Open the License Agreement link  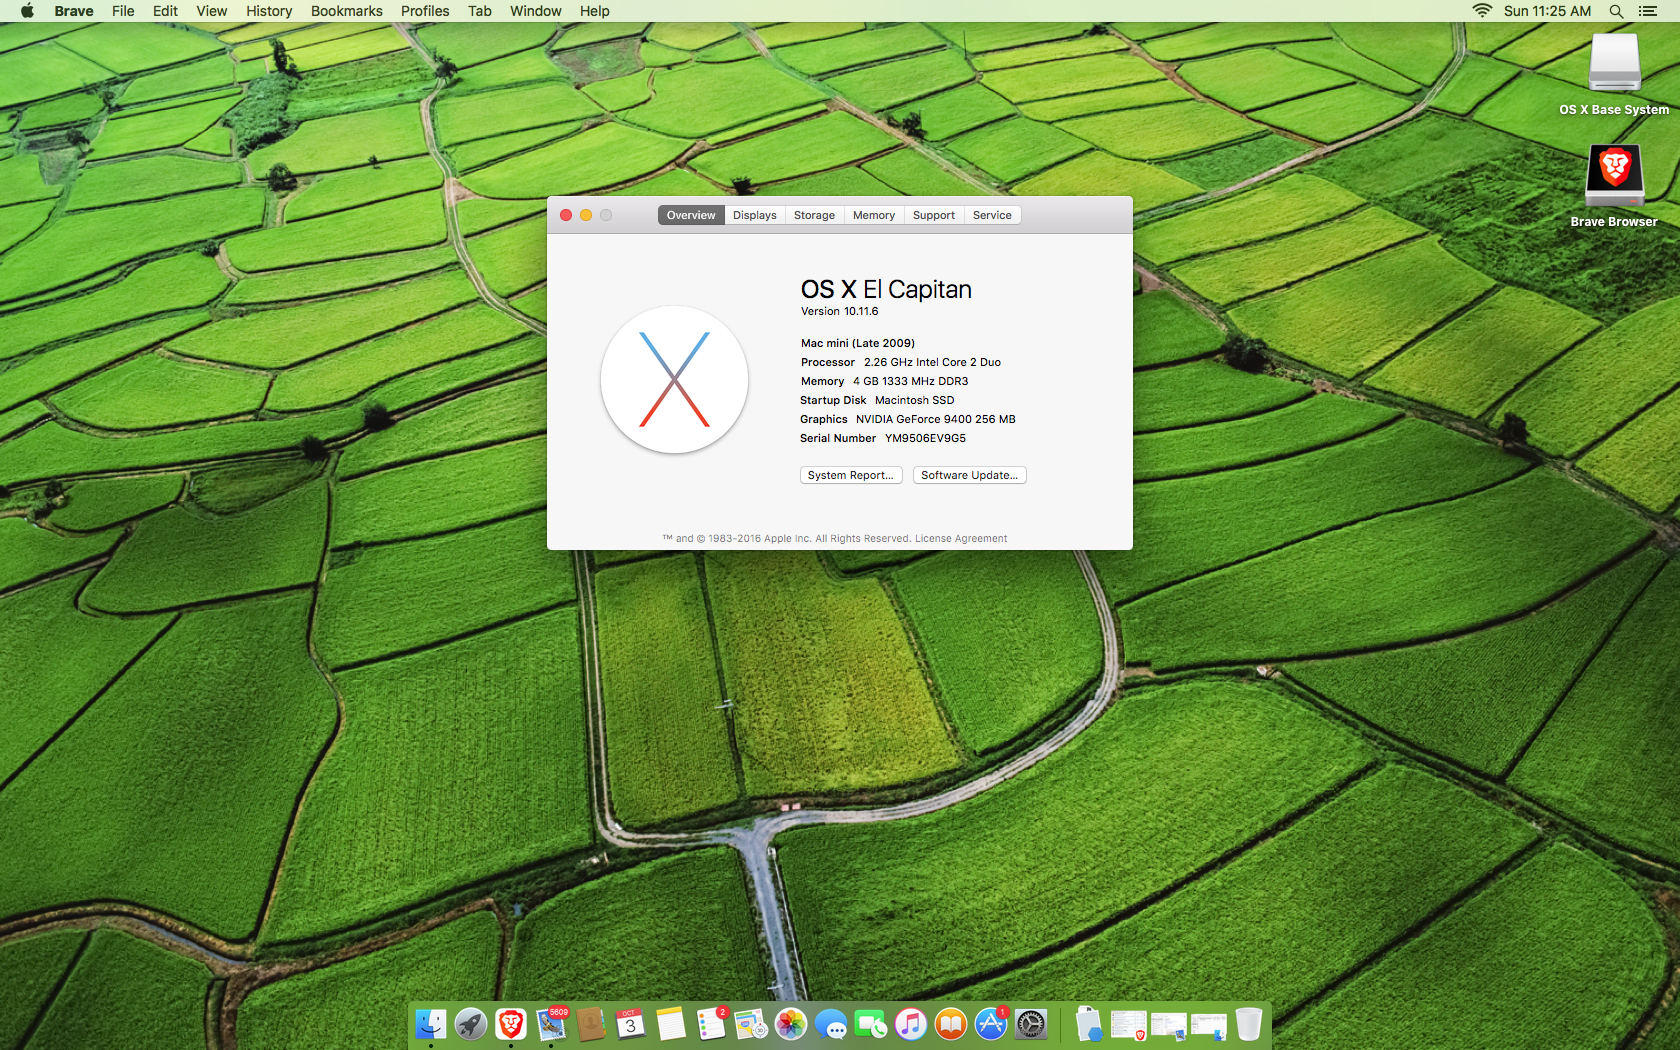coord(960,538)
